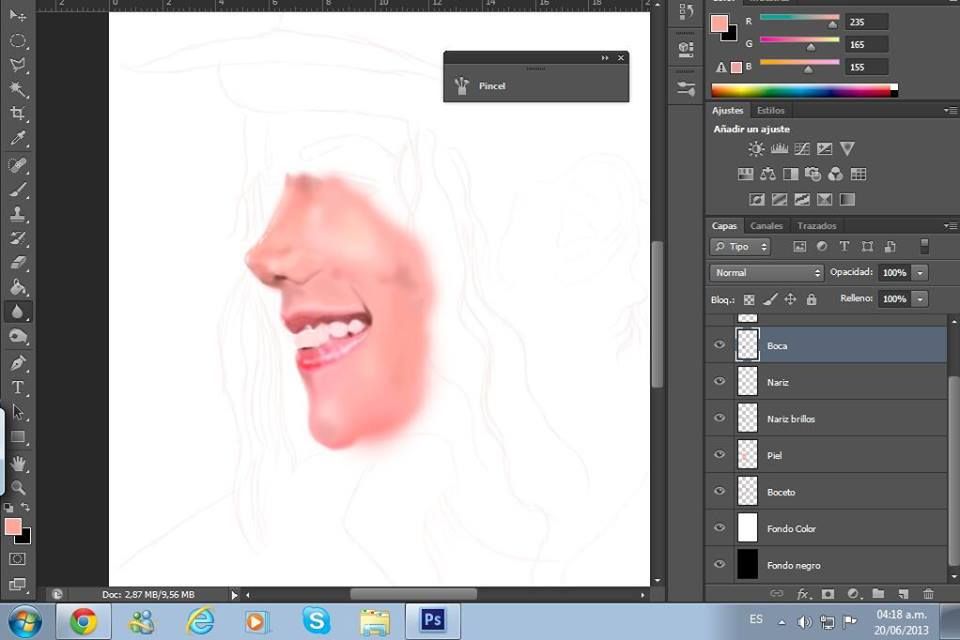Screen dimensions: 960x640
Task: Open the Ajustes panel menu
Action: click(x=950, y=110)
